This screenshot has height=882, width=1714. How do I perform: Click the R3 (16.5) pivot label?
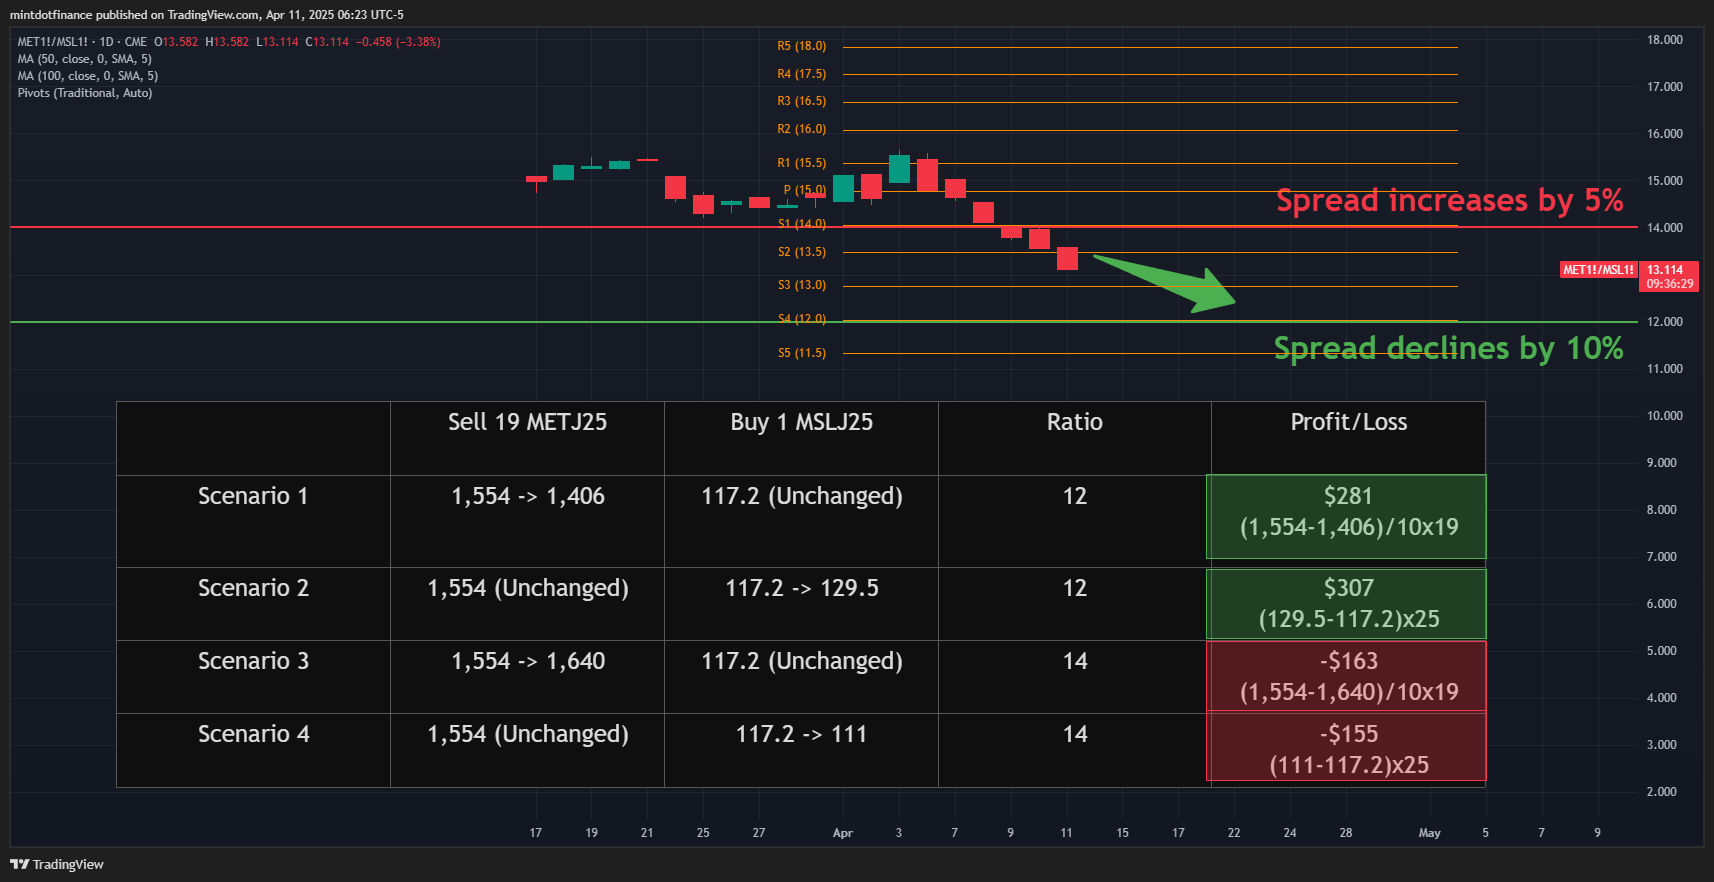coord(802,101)
